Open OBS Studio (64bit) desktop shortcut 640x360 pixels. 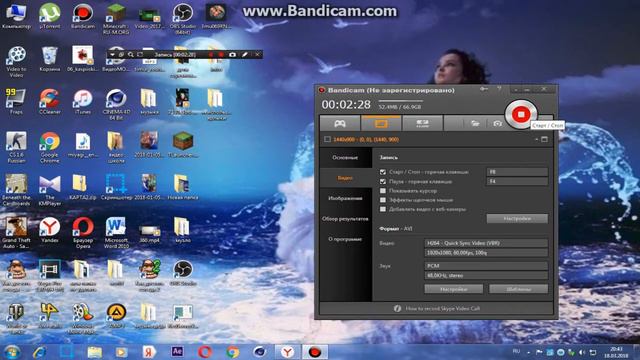tap(182, 18)
